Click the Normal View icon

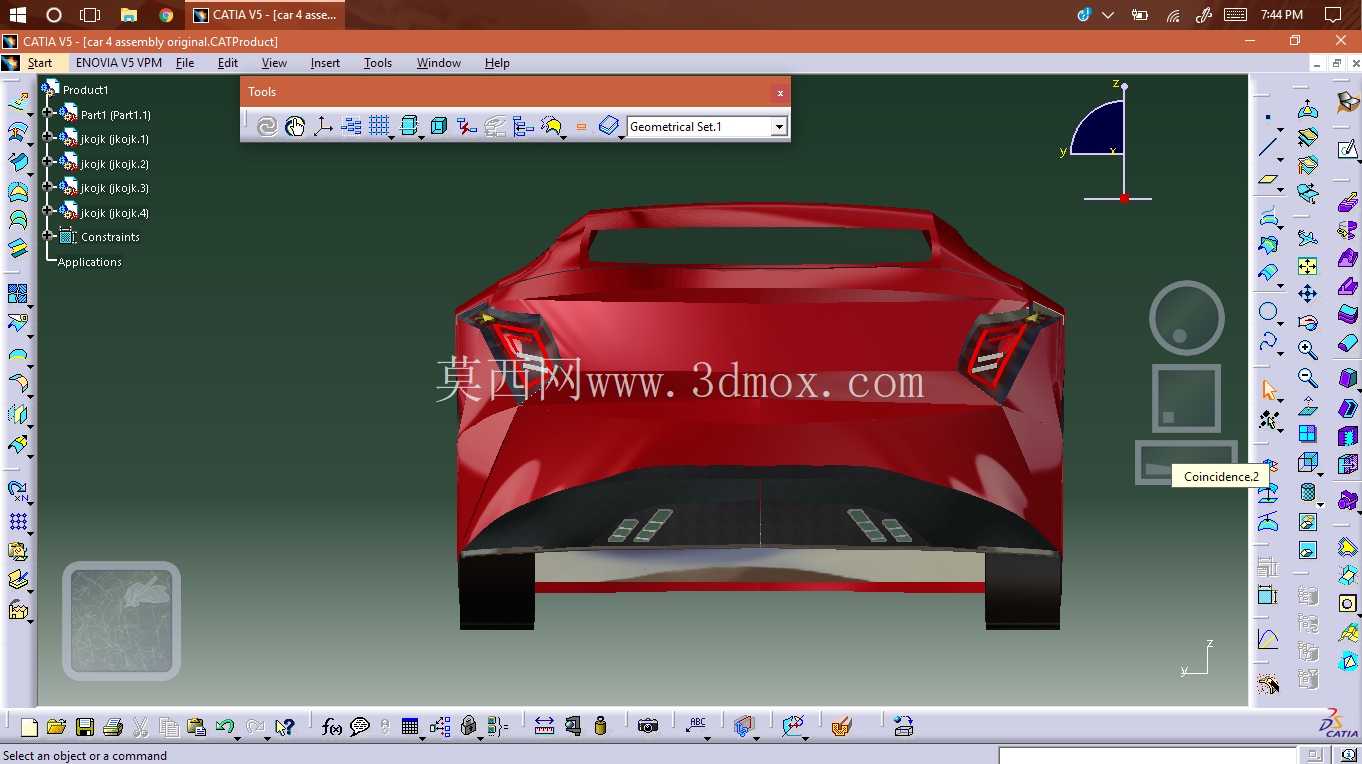1307,406
